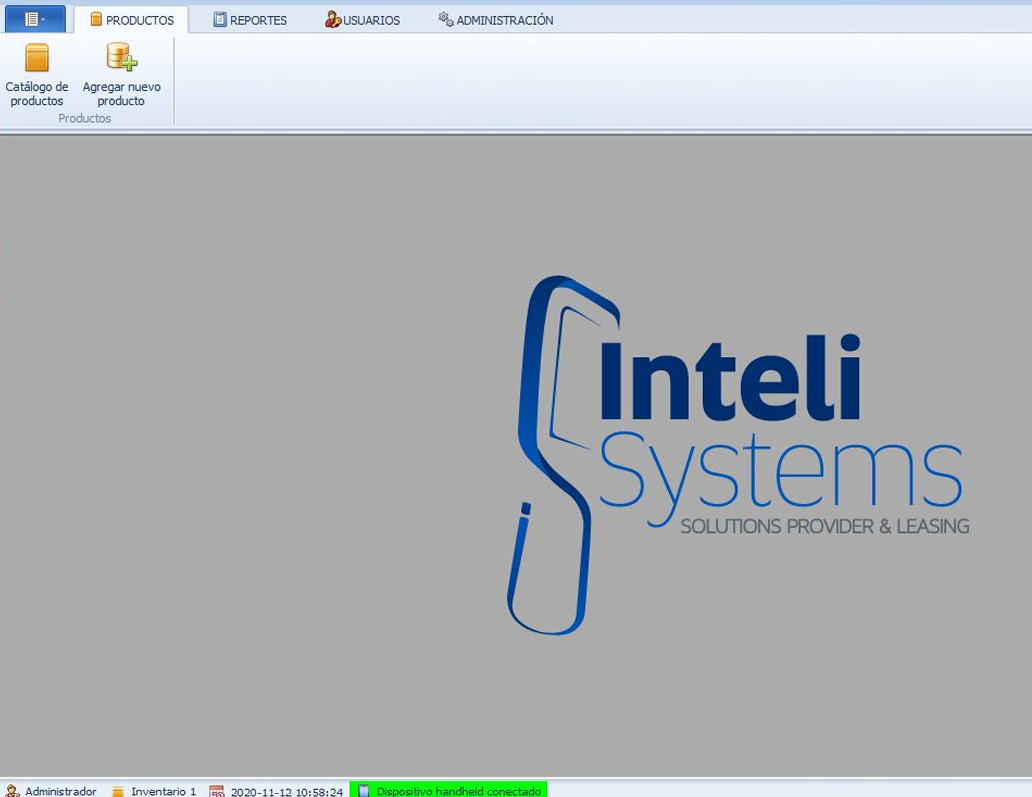The width and height of the screenshot is (1032, 797).
Task: Click the 'Catálogo de productos' text label
Action: point(37,94)
